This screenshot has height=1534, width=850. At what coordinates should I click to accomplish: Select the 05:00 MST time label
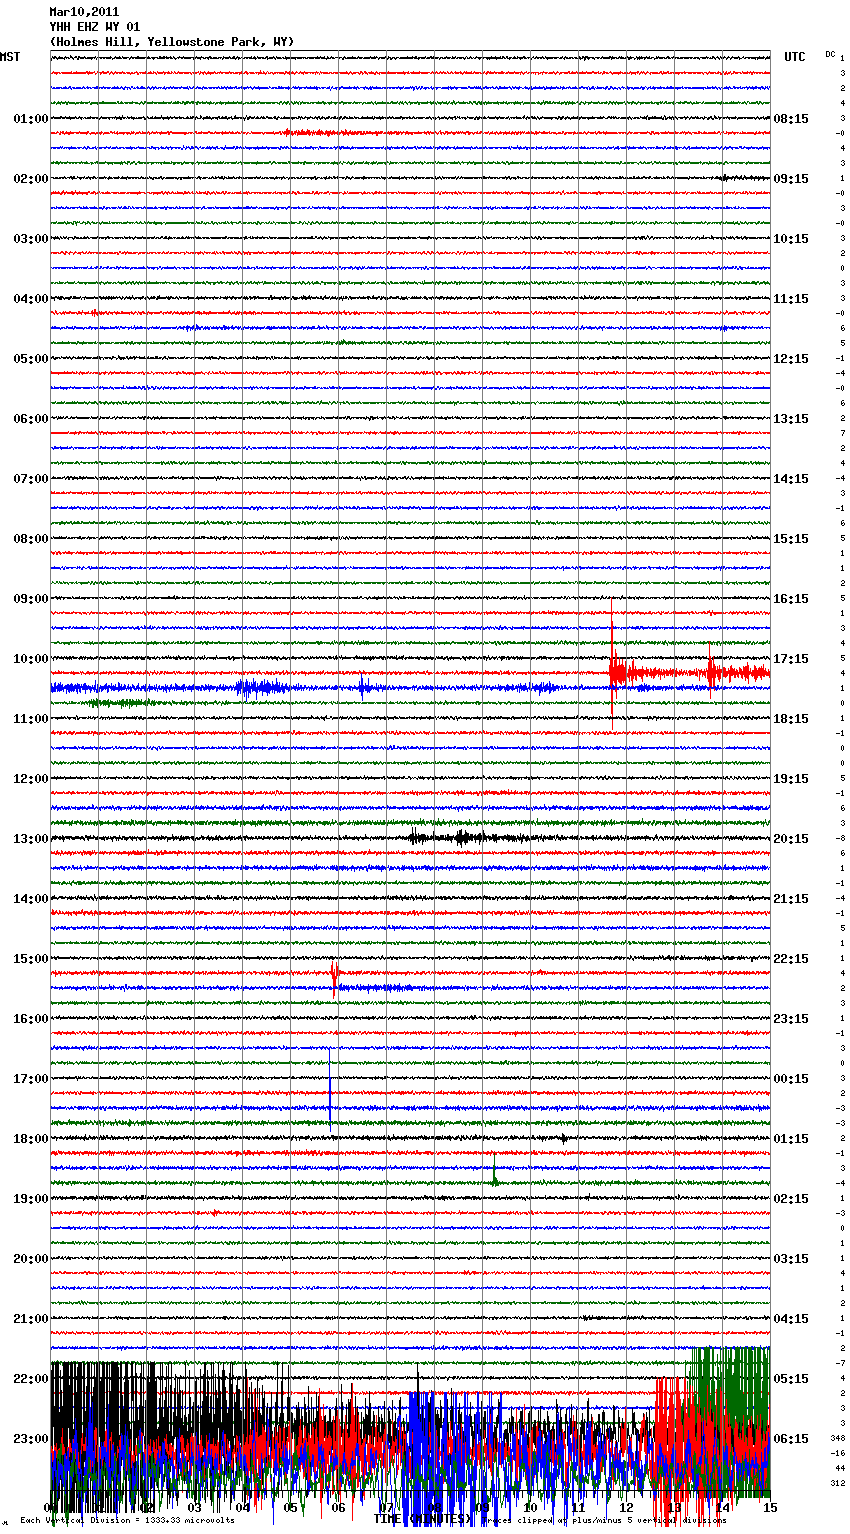click(x=31, y=359)
